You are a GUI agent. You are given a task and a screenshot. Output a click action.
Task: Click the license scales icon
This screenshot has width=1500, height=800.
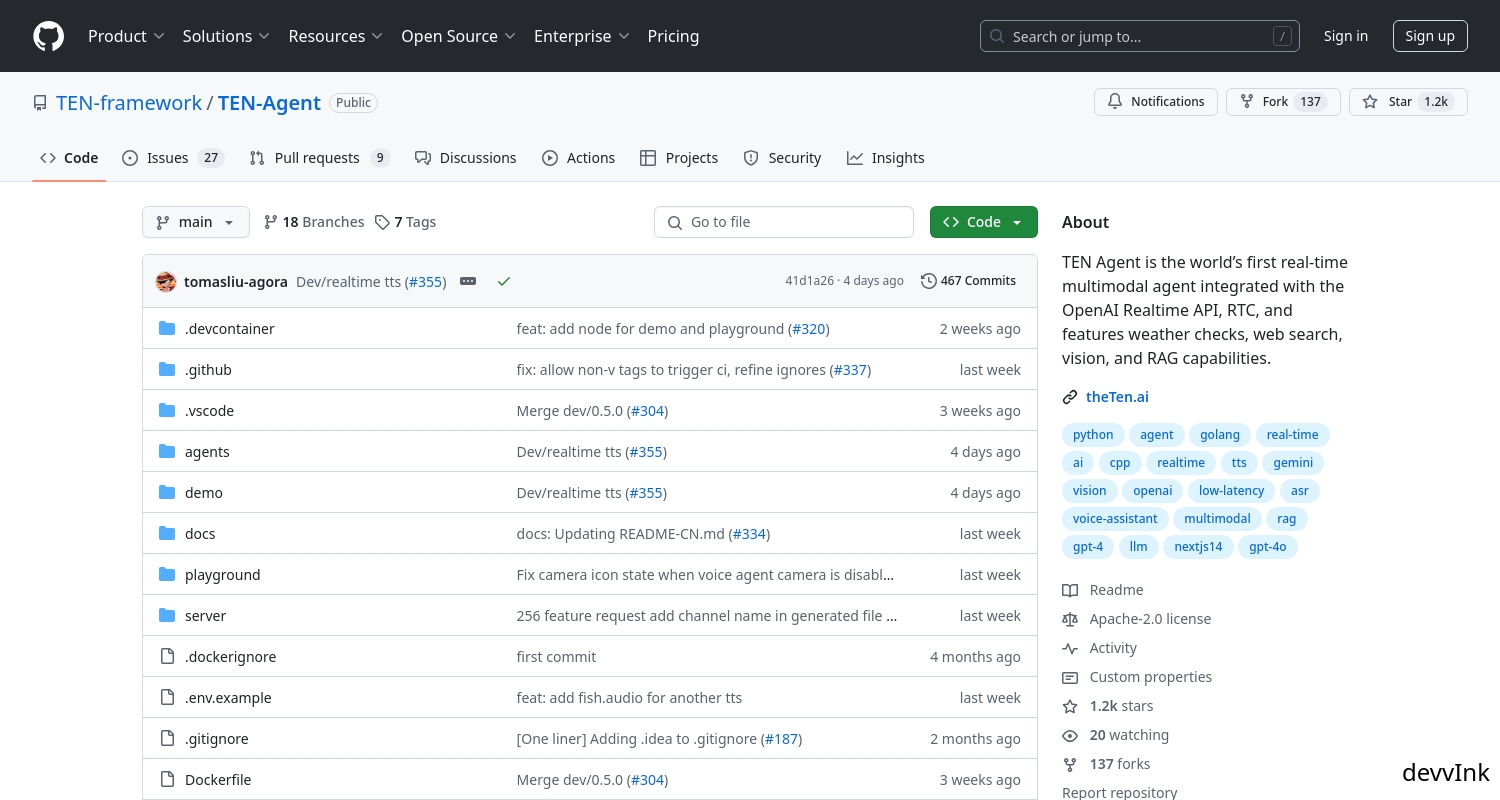[1070, 619]
